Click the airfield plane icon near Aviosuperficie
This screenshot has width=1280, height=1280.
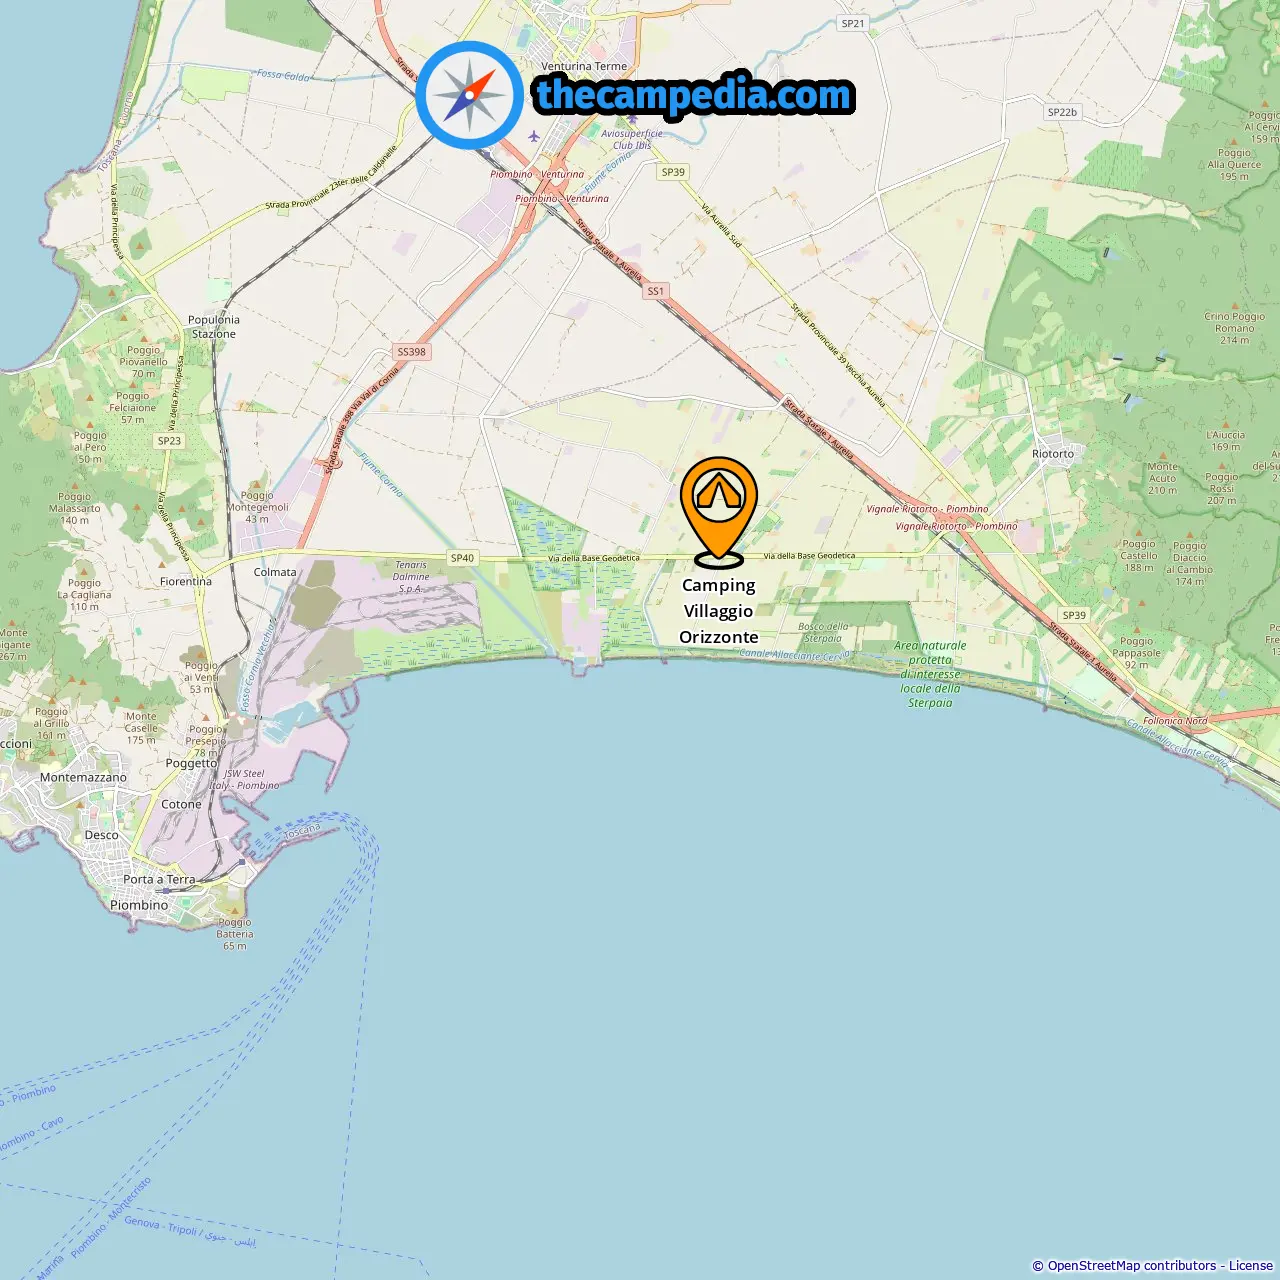pyautogui.click(x=534, y=135)
